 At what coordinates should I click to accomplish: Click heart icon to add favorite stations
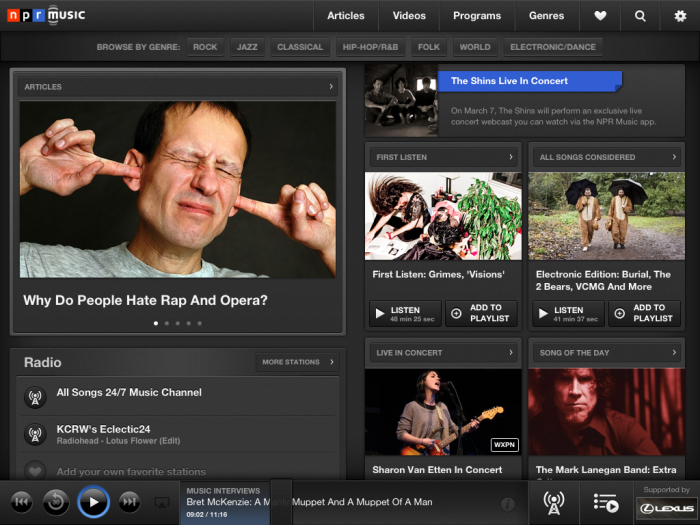pos(35,471)
